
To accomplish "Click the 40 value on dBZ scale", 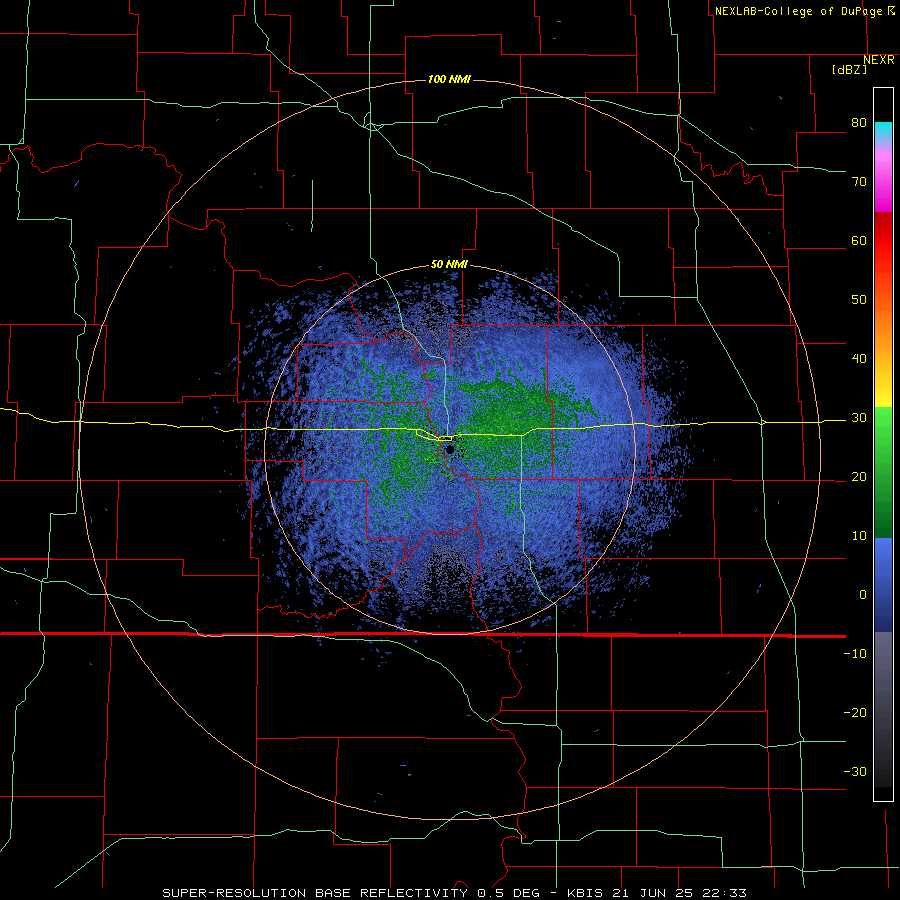I will pyautogui.click(x=859, y=359).
